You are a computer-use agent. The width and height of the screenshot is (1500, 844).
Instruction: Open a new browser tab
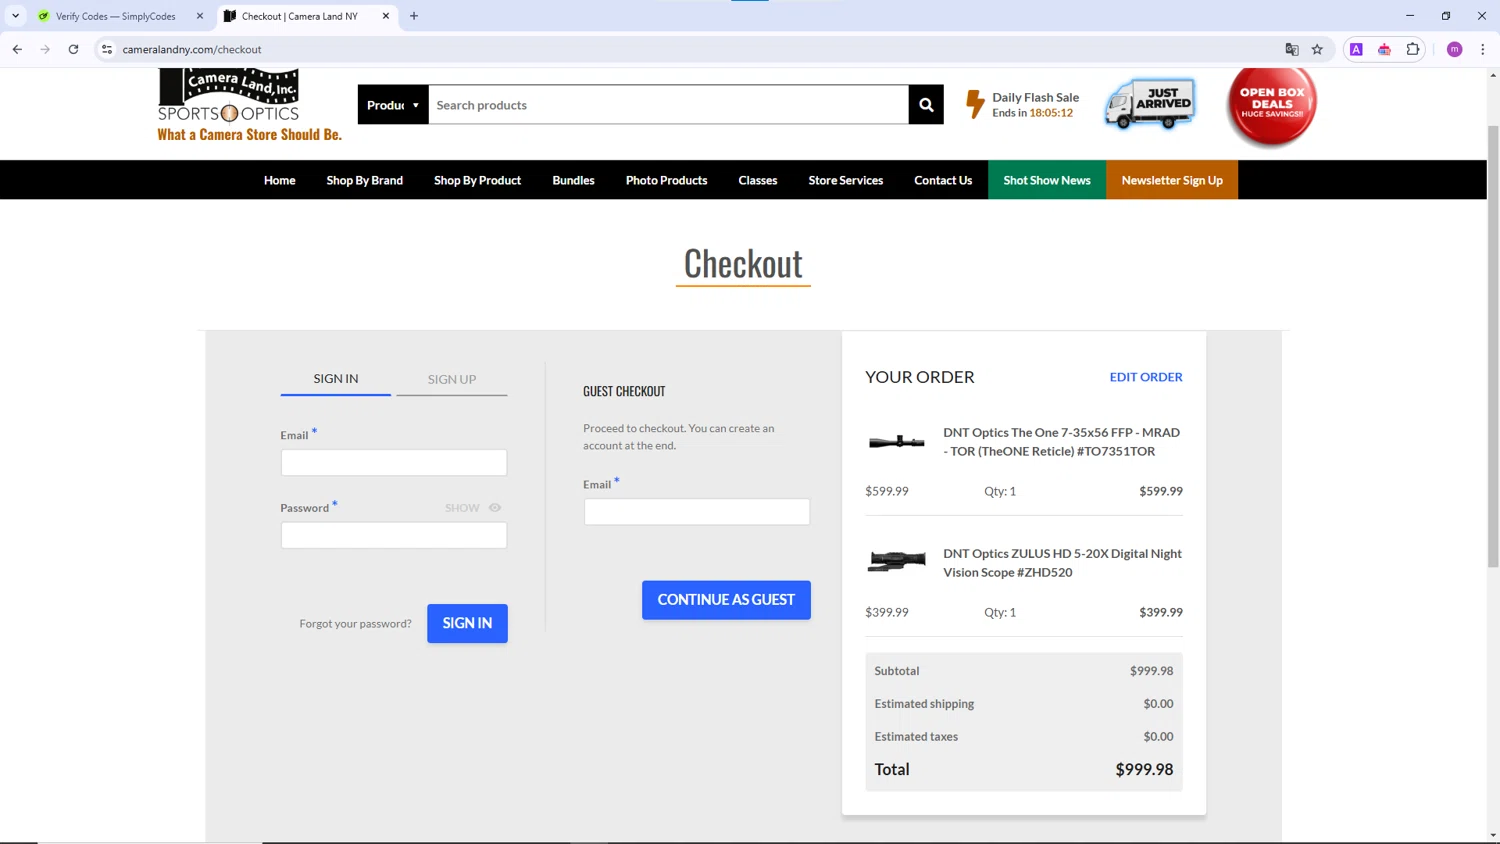tap(414, 16)
